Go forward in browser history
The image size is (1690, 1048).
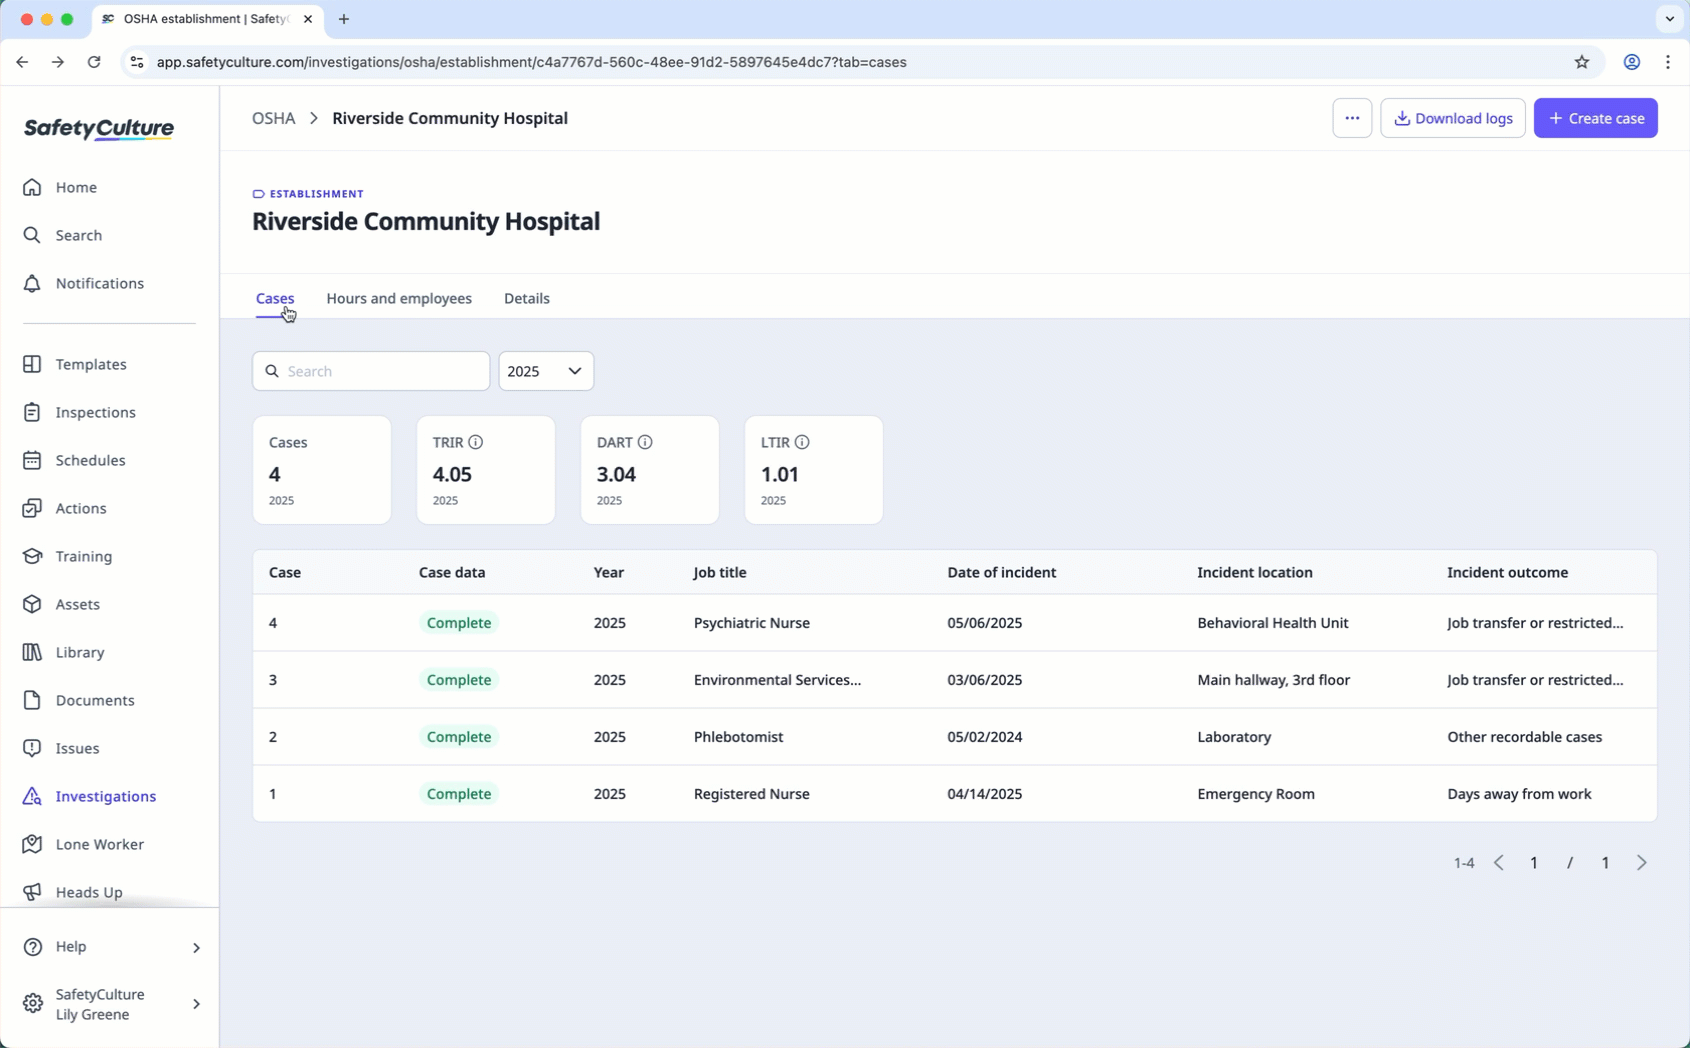58,62
